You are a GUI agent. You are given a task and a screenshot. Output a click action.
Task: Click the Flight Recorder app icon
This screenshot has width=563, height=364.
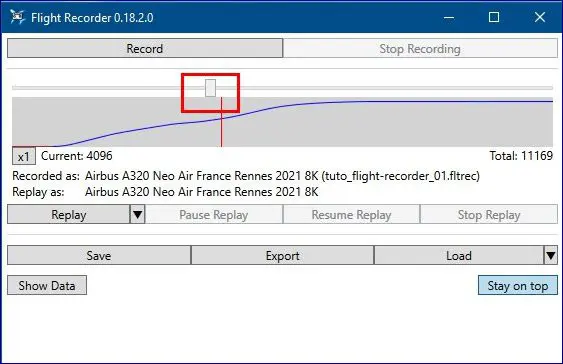[17, 17]
